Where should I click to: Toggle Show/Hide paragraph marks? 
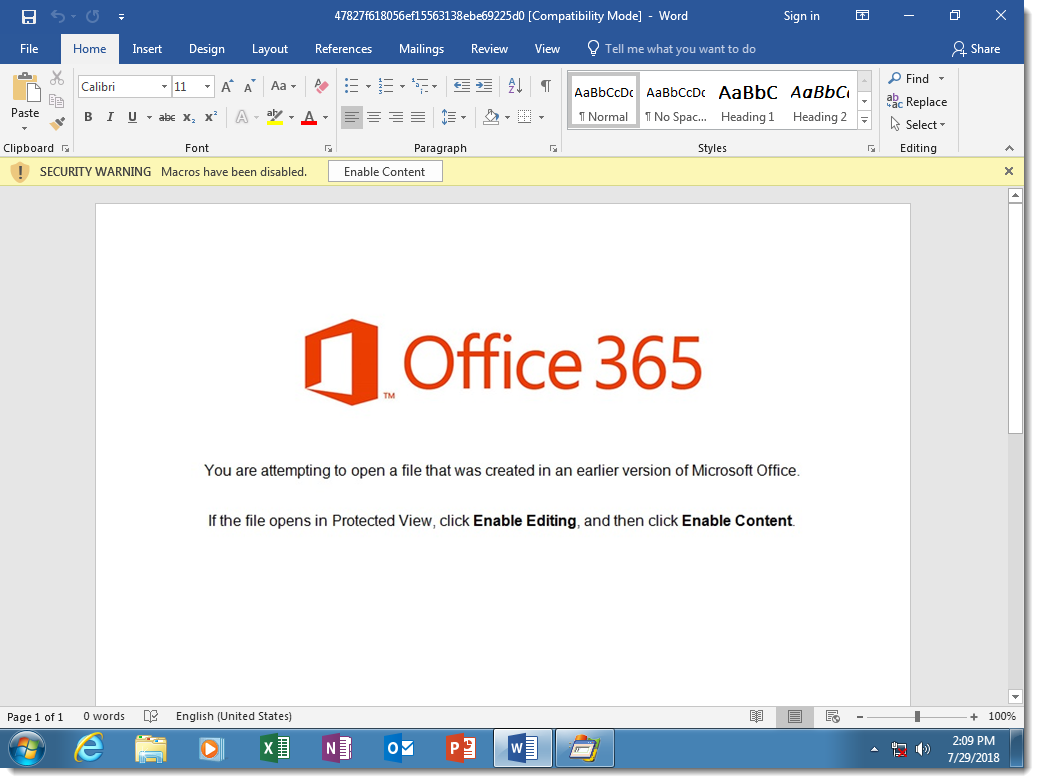point(545,85)
